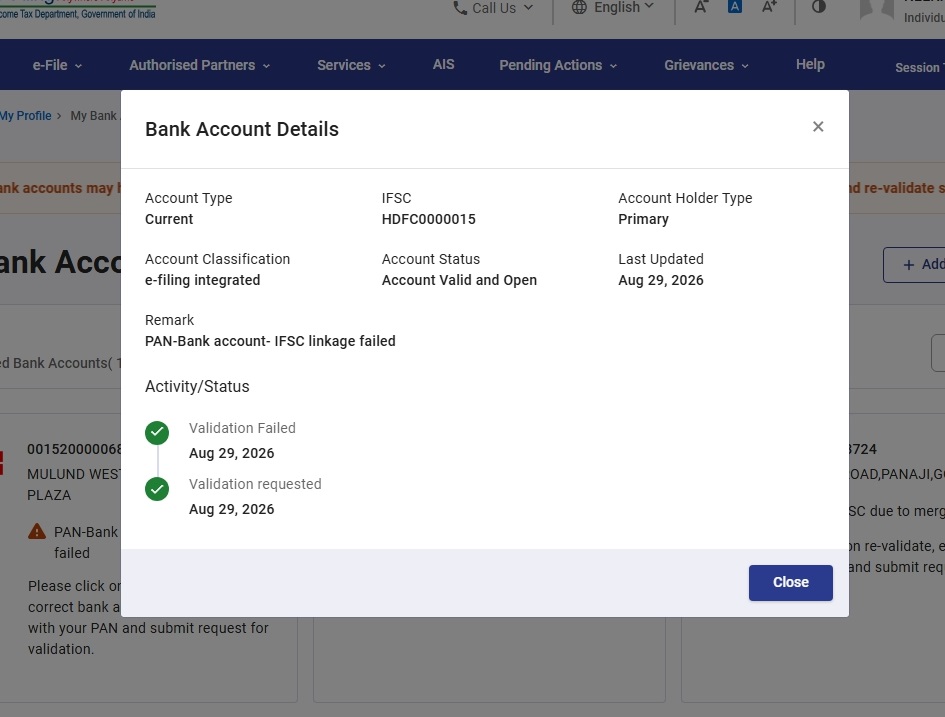Open the e-File menu

pos(57,65)
